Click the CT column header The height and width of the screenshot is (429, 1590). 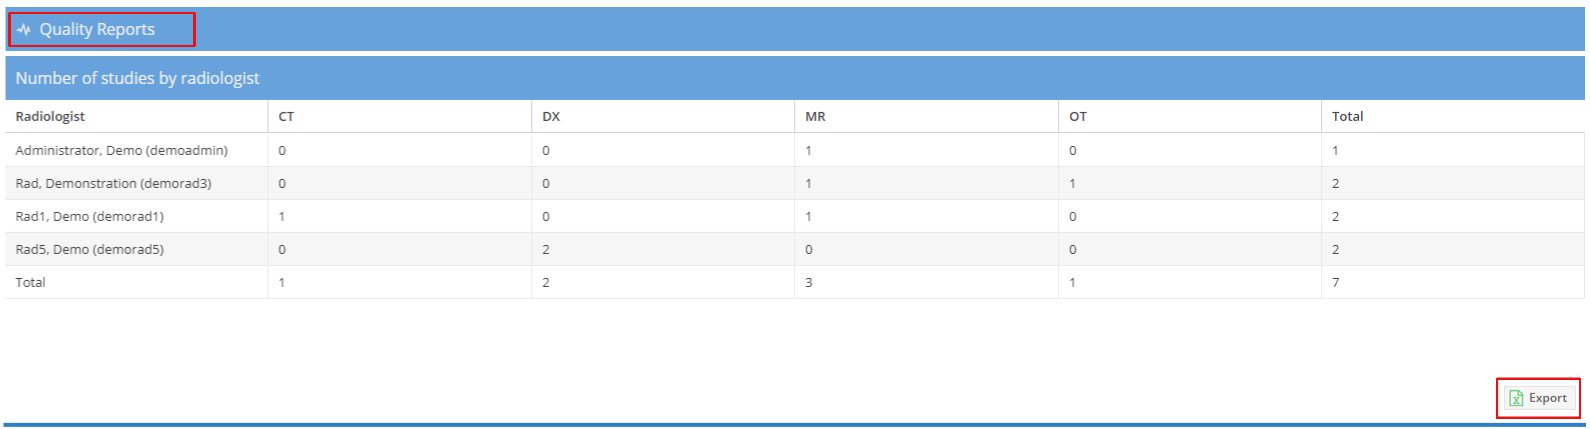[286, 116]
